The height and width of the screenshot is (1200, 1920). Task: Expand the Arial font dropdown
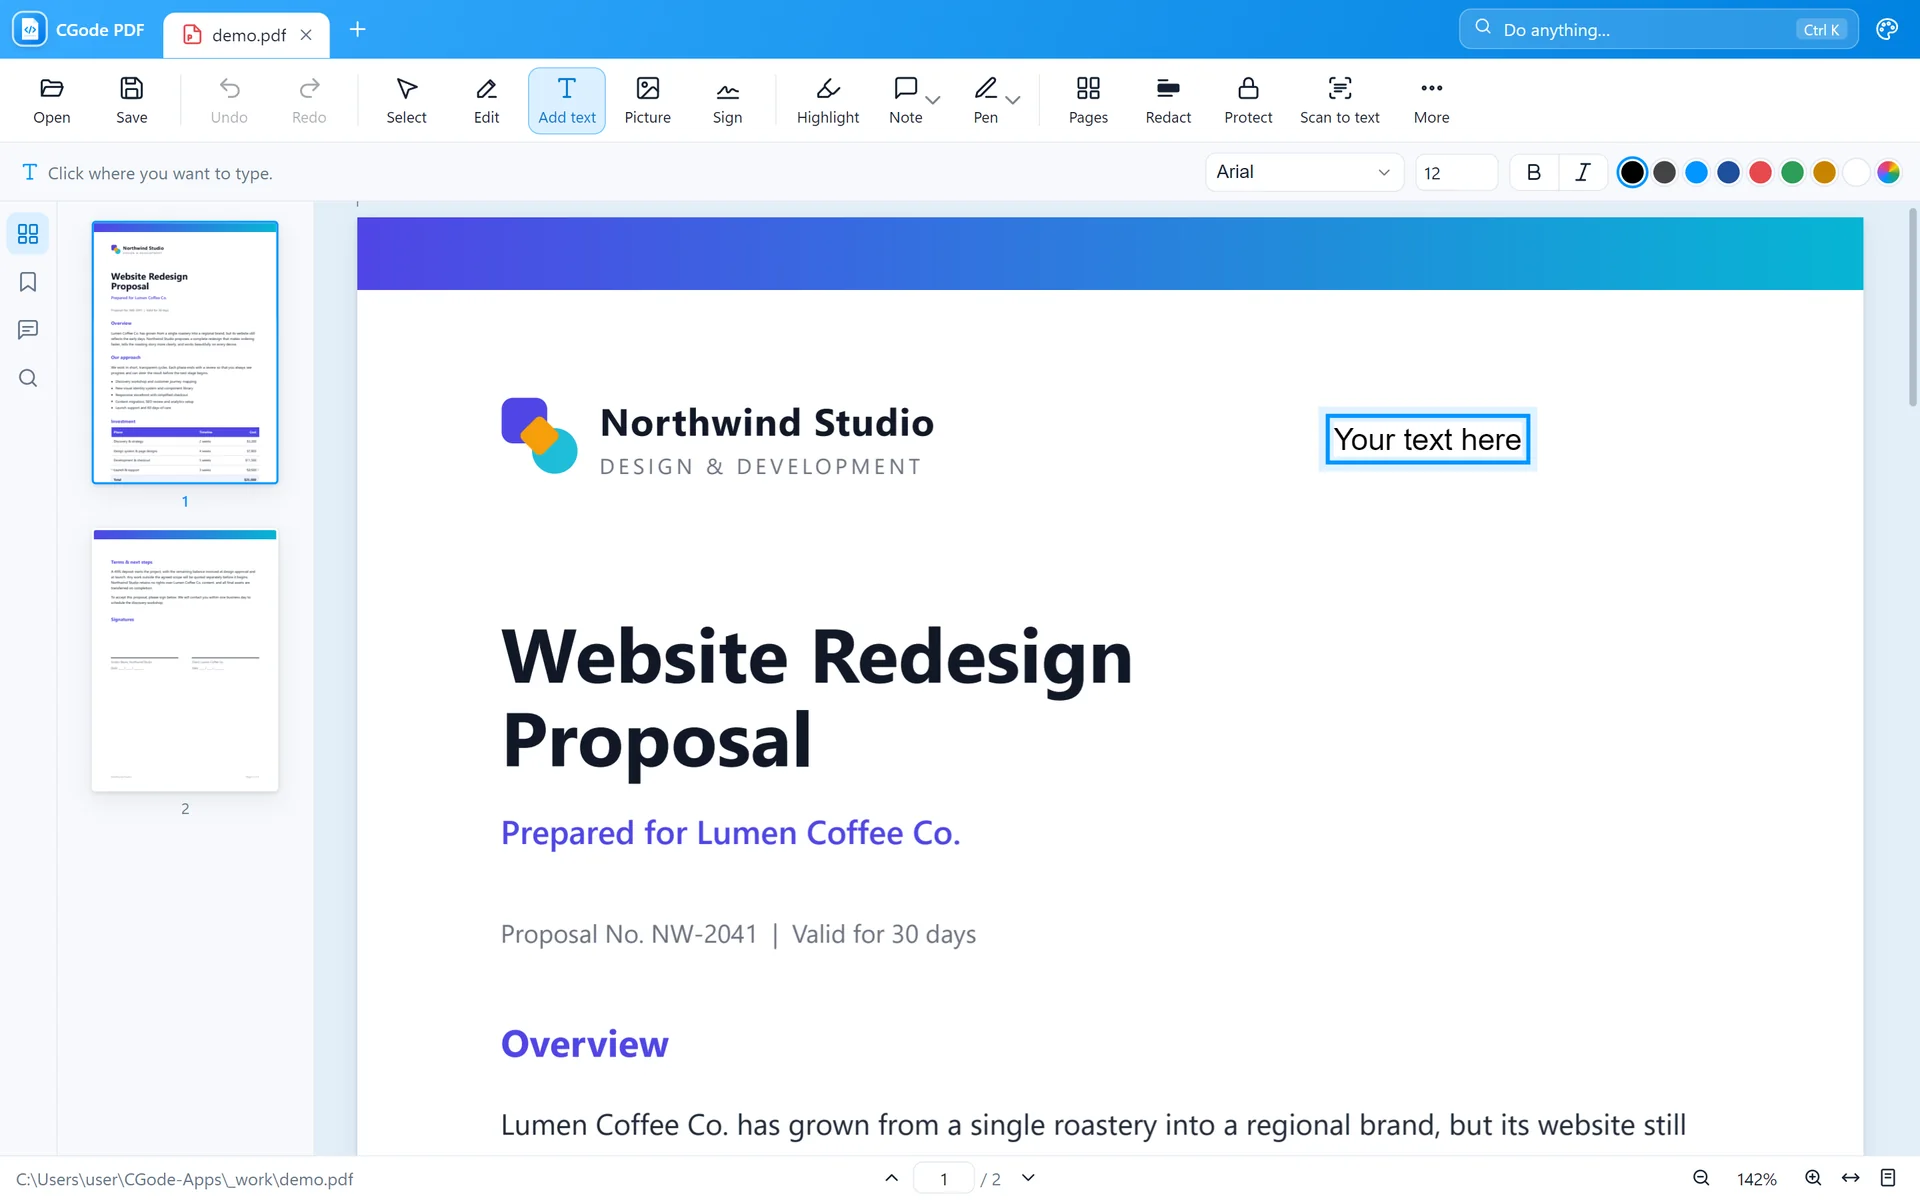click(1304, 172)
